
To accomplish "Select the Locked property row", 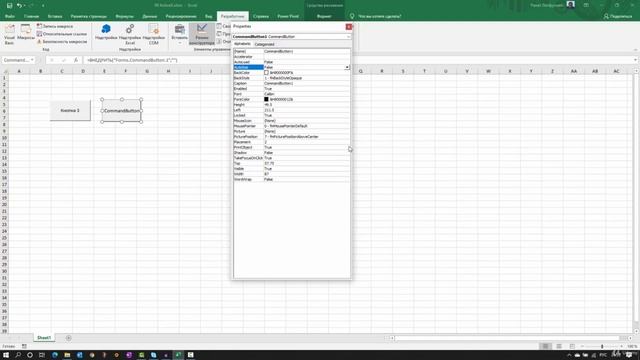I will pyautogui.click(x=291, y=115).
